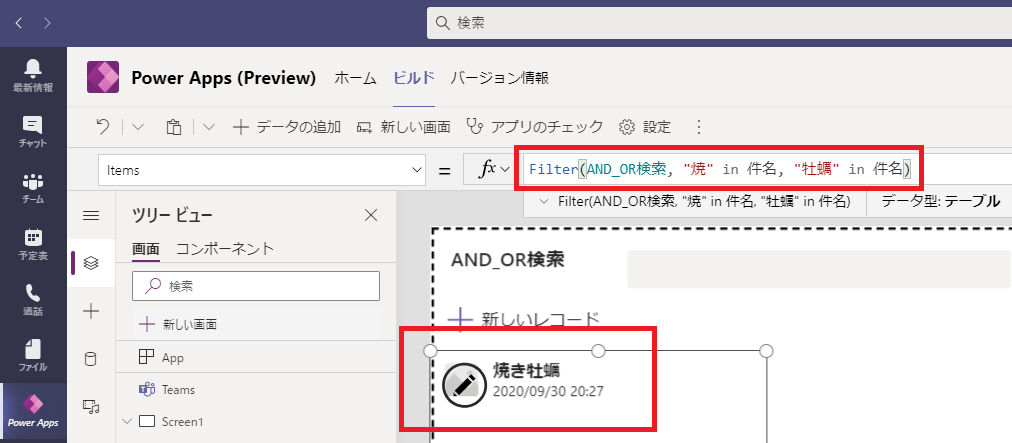Expand the paste dropdown arrow
Image resolution: width=1012 pixels, height=443 pixels.
pos(208,127)
